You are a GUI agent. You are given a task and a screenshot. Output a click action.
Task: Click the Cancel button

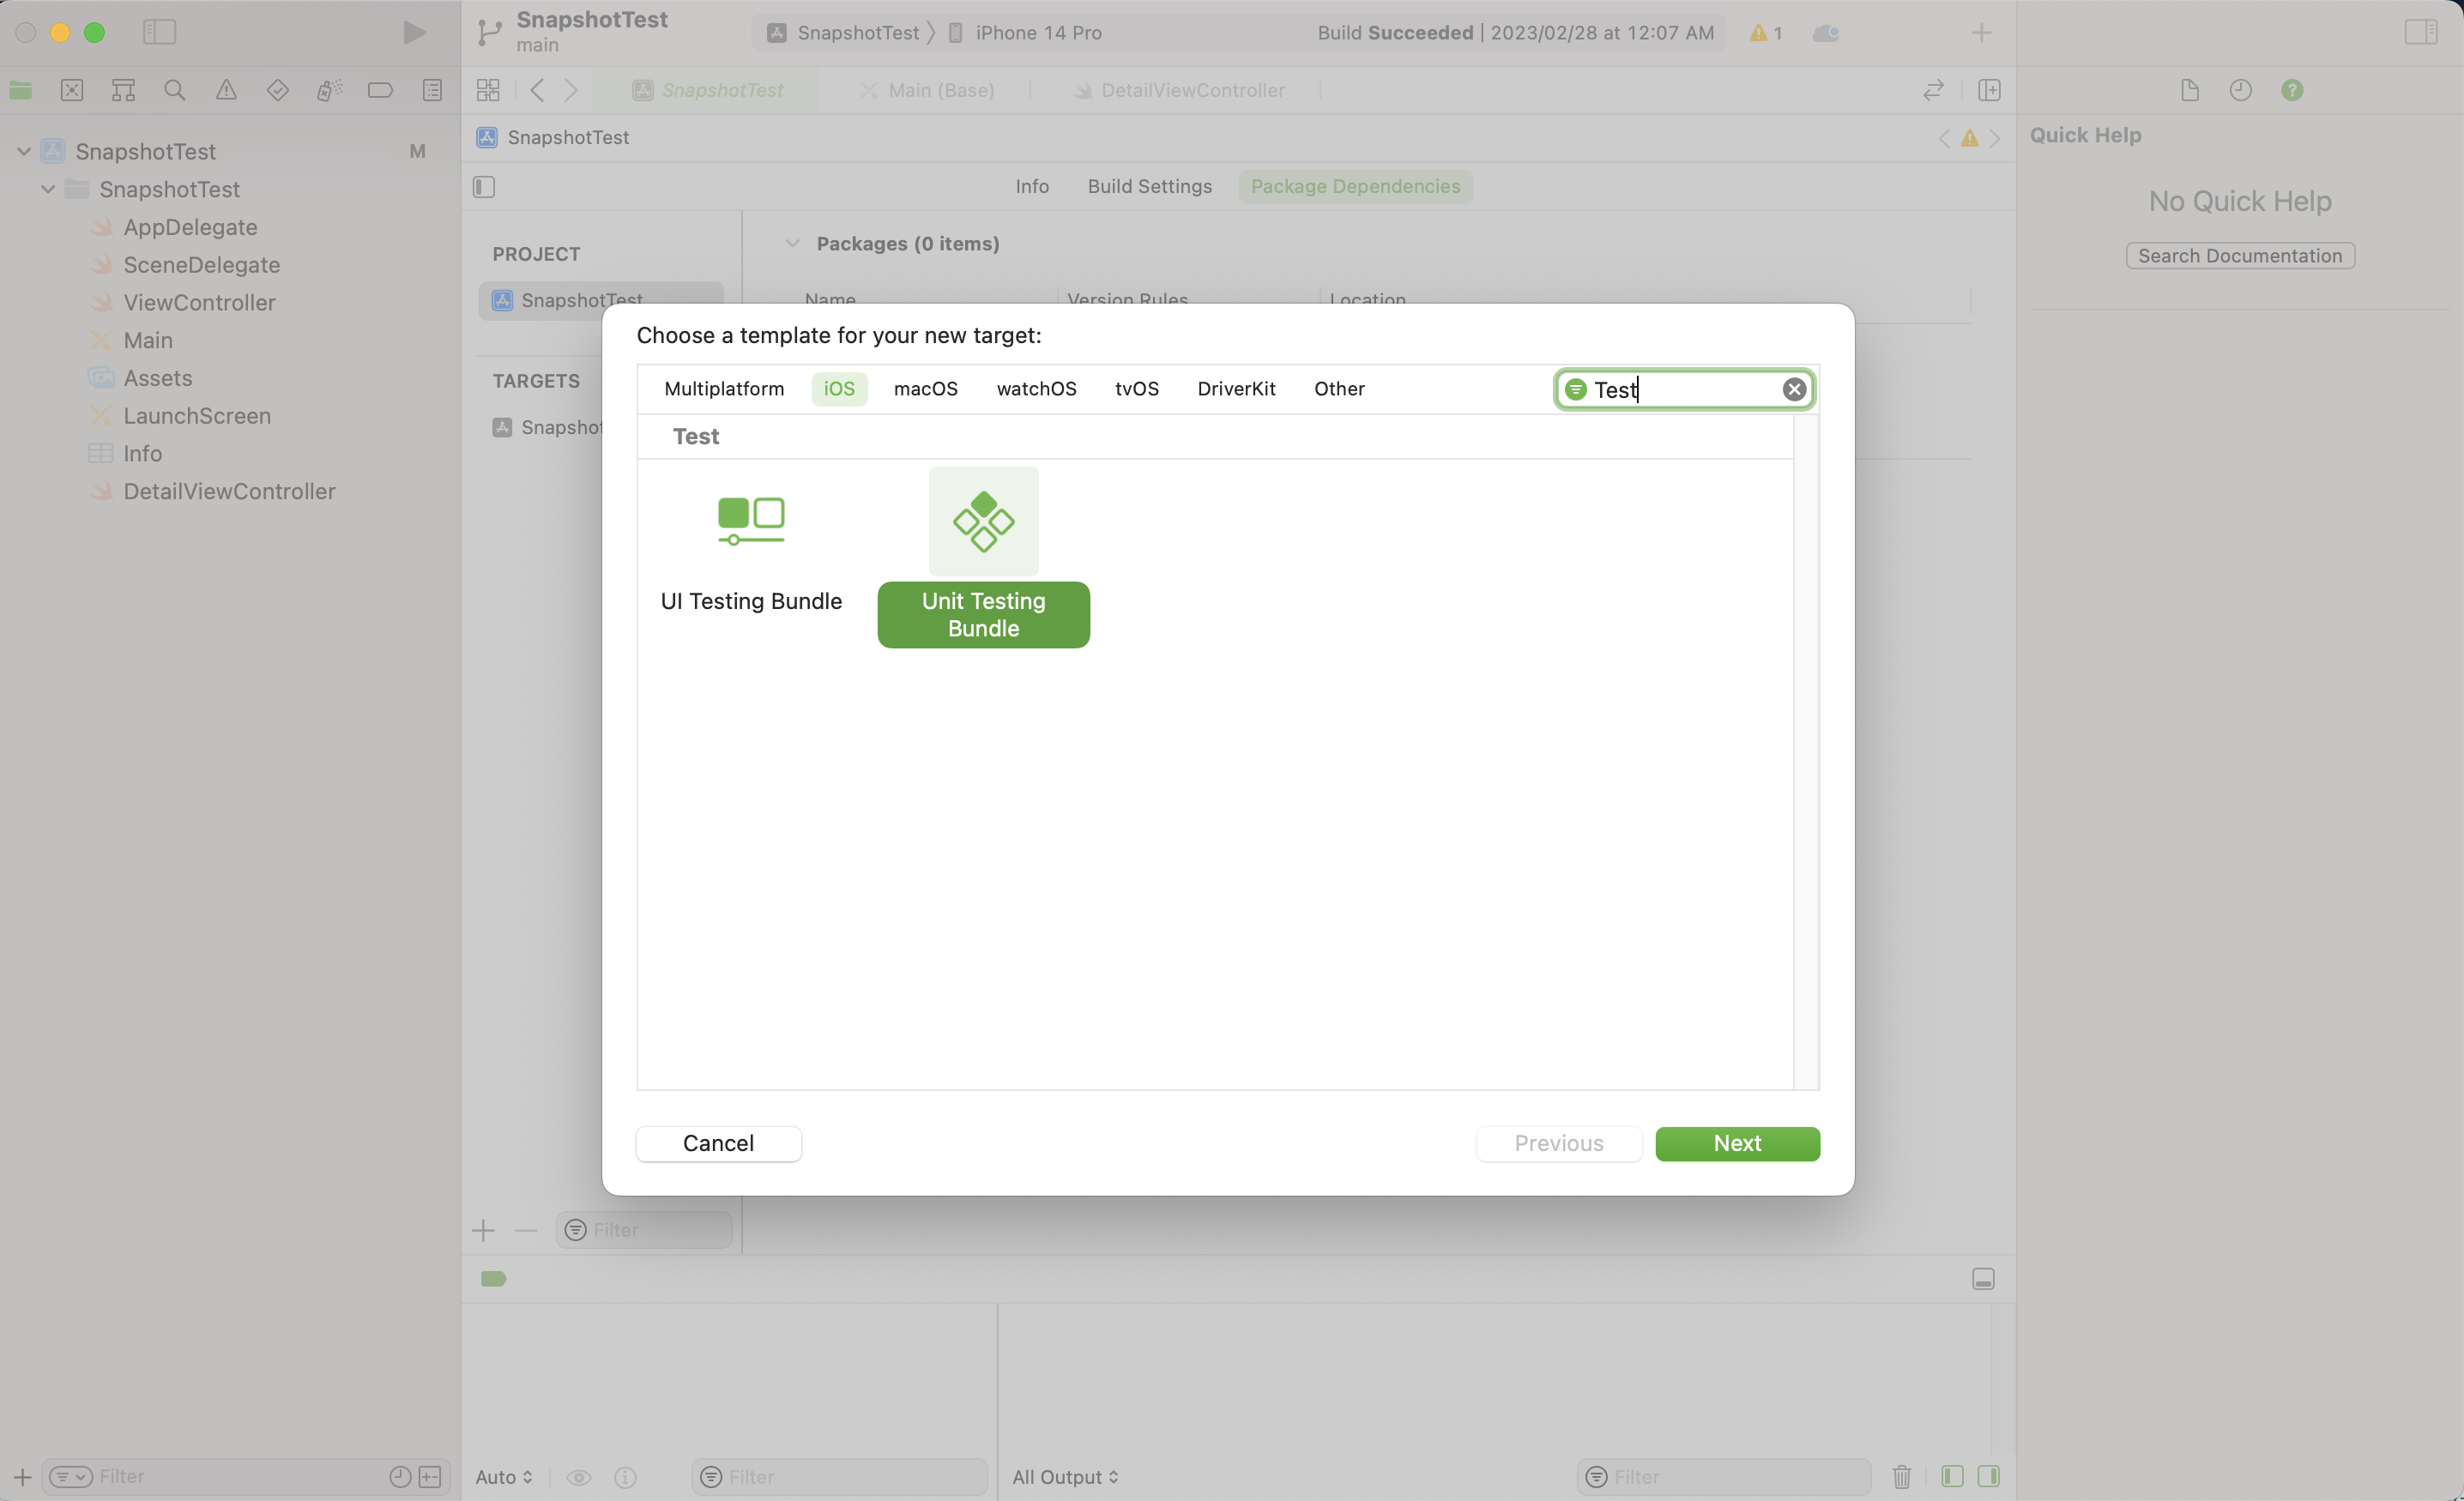(x=718, y=1143)
